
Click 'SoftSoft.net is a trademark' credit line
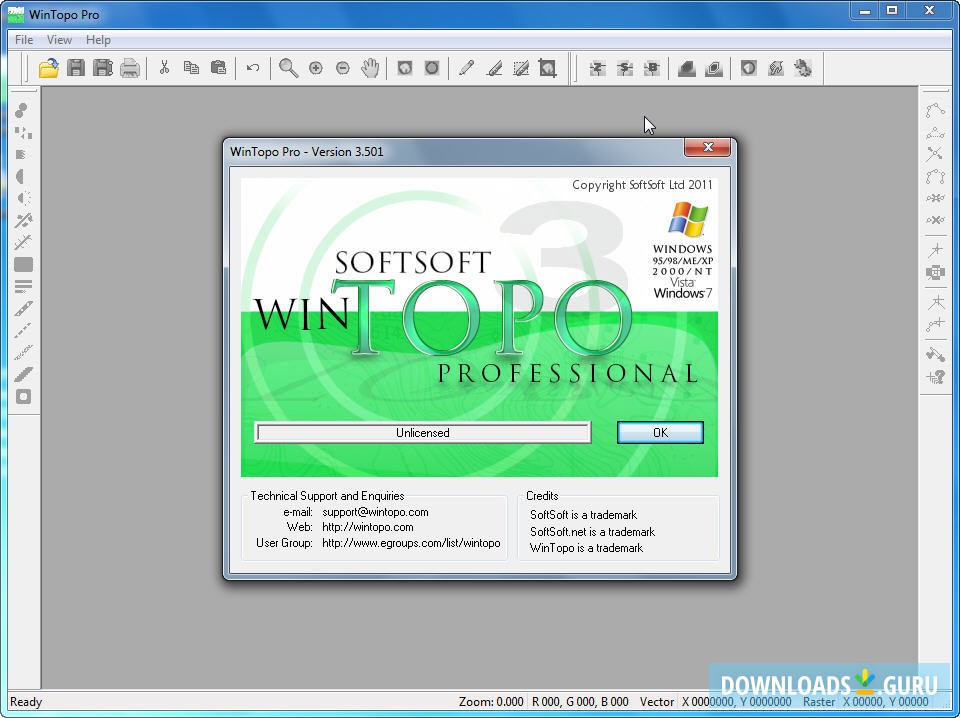[592, 532]
